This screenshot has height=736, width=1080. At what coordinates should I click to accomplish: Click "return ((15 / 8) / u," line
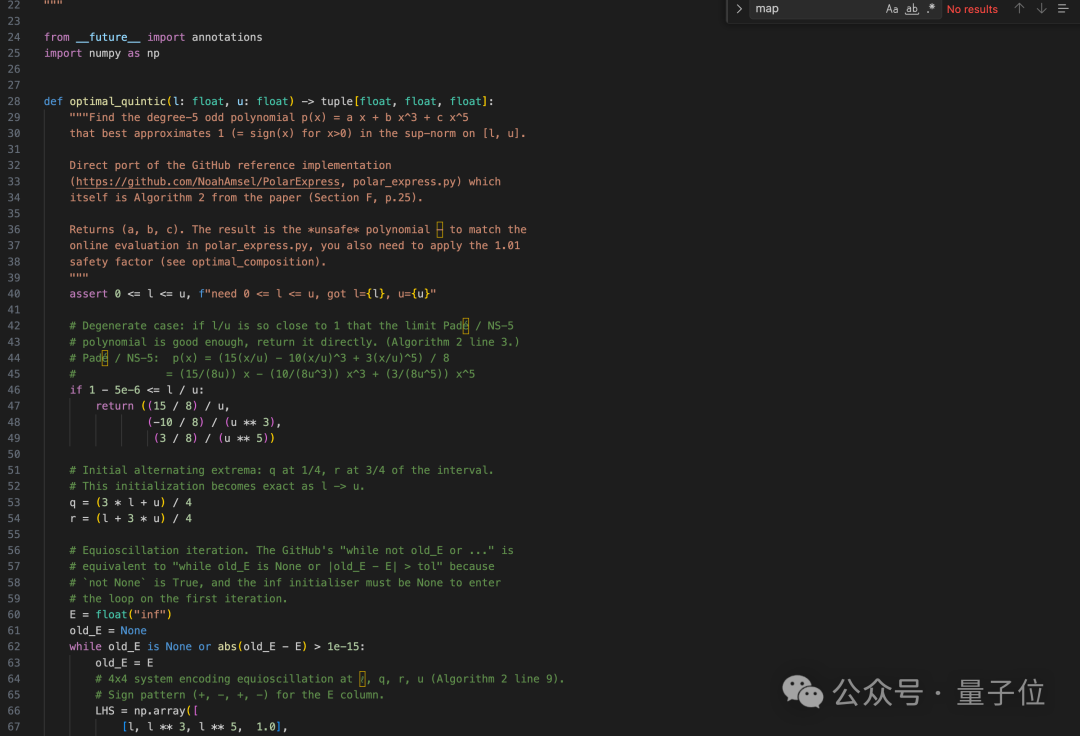(x=163, y=406)
